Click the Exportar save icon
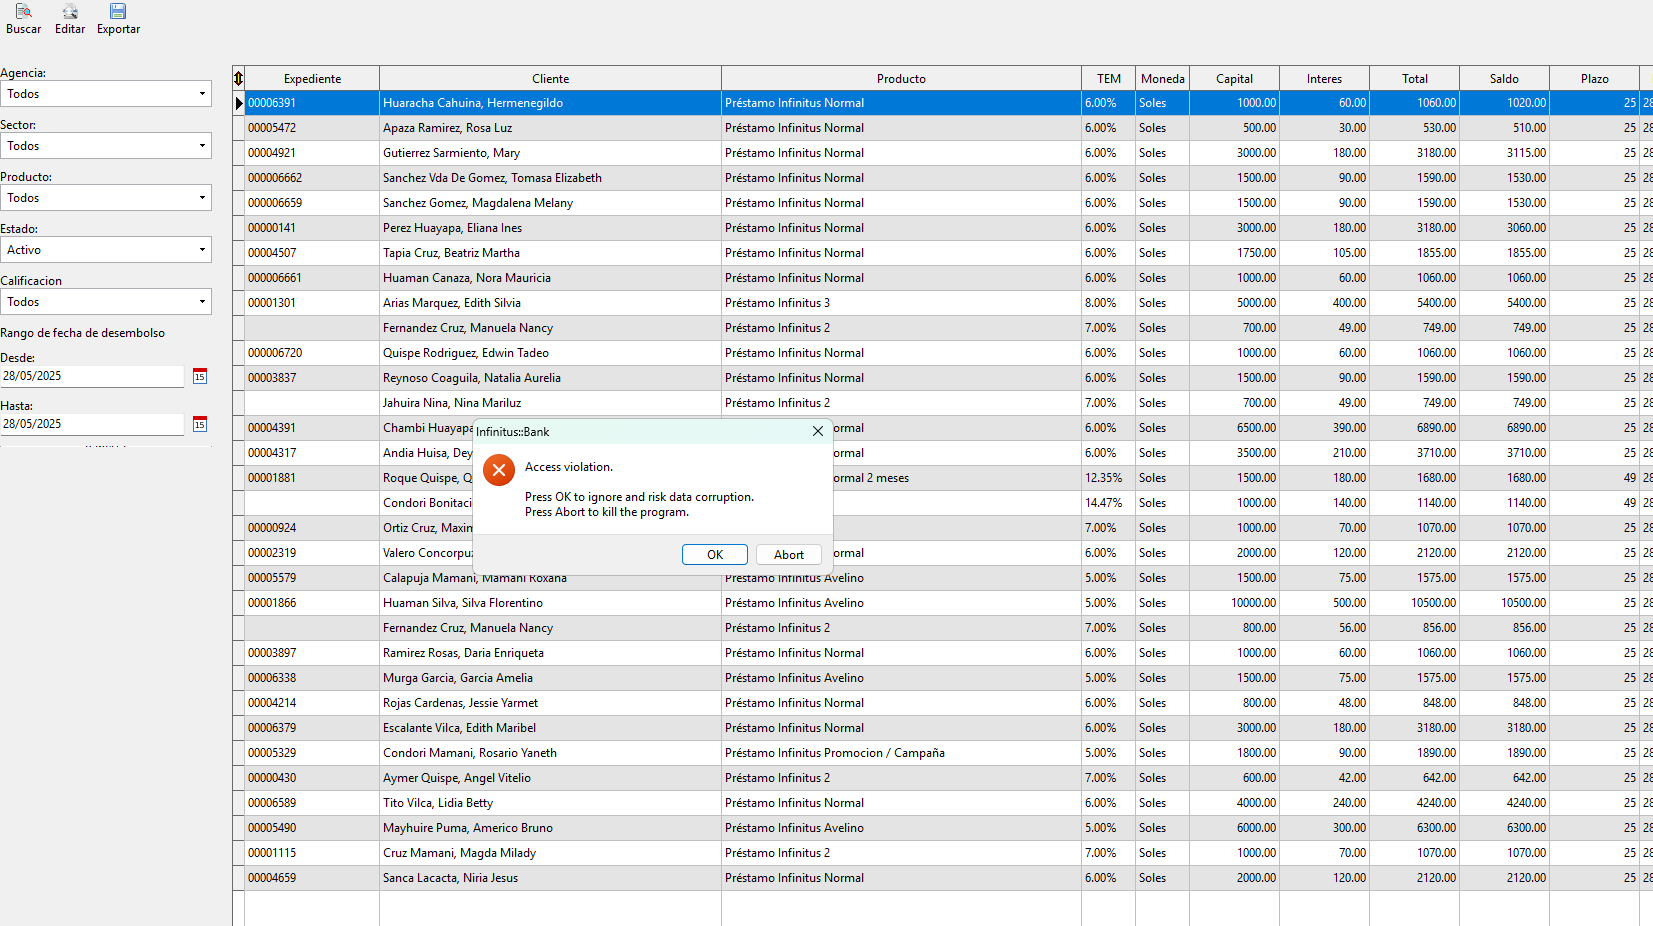The width and height of the screenshot is (1653, 926). [x=118, y=12]
